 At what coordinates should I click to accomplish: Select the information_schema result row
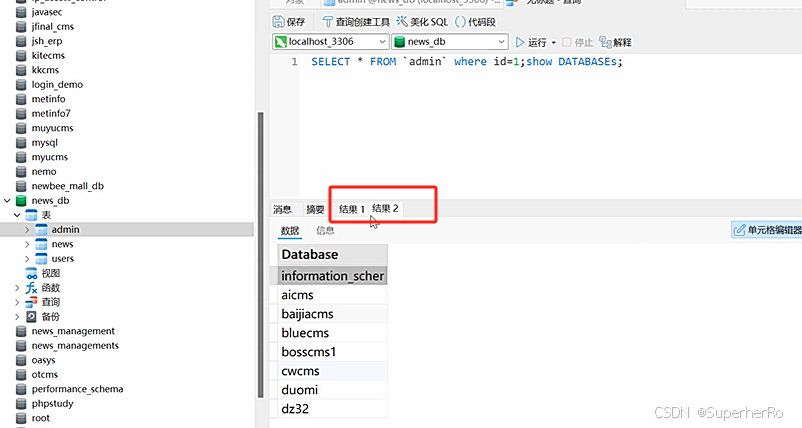[332, 276]
